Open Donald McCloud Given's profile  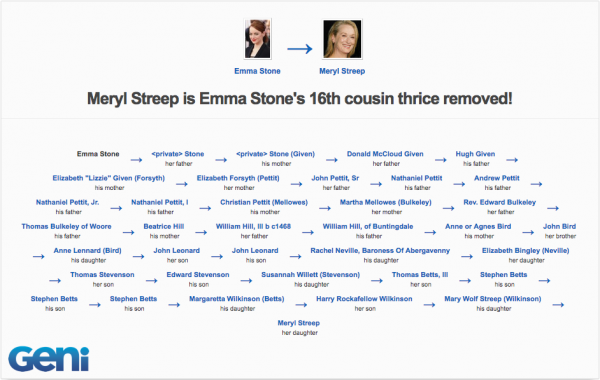pyautogui.click(x=385, y=154)
